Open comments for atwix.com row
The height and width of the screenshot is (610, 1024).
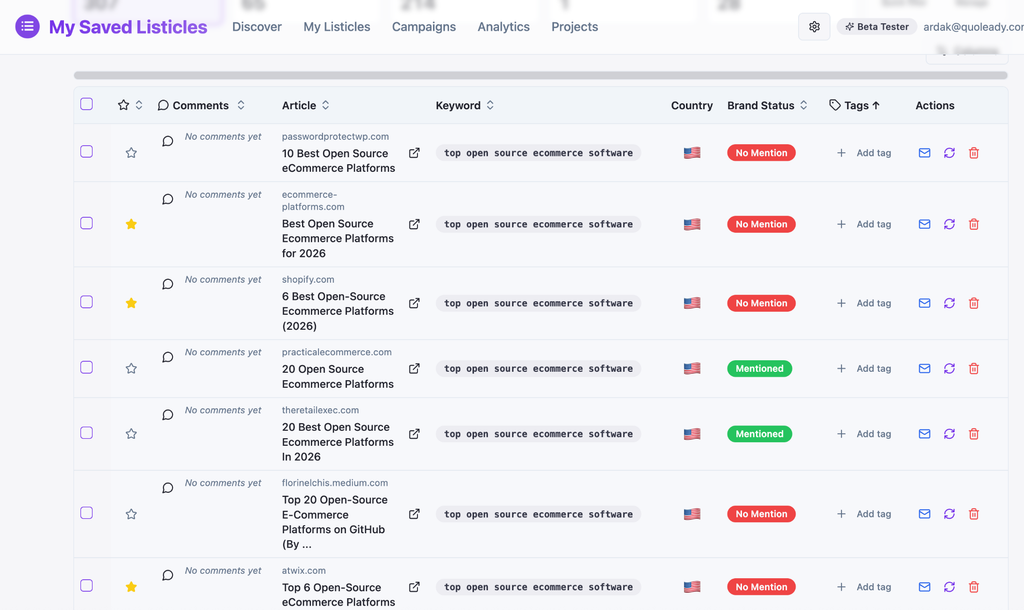click(x=168, y=575)
